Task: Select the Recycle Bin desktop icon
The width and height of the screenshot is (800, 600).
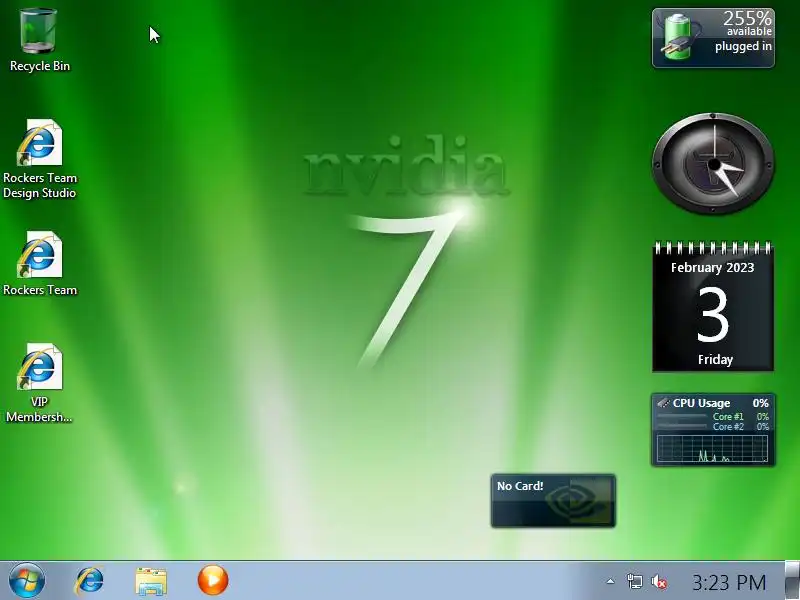Action: pyautogui.click(x=39, y=40)
